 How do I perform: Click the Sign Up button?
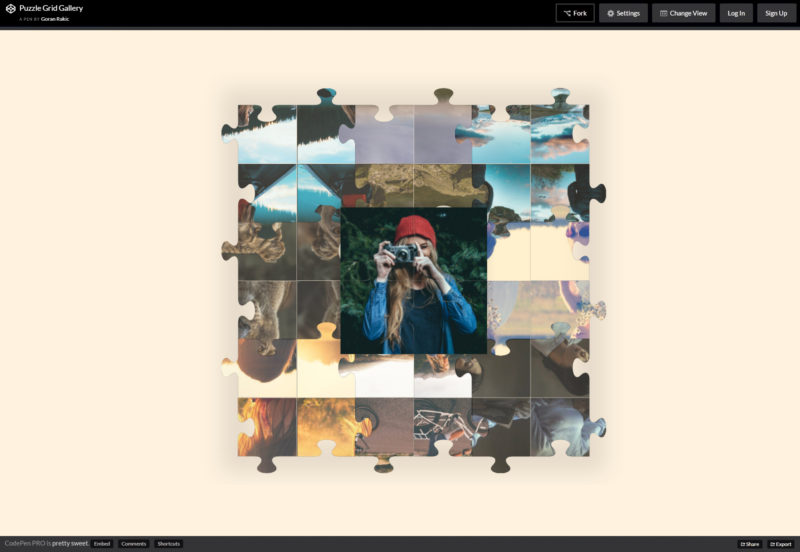click(776, 13)
